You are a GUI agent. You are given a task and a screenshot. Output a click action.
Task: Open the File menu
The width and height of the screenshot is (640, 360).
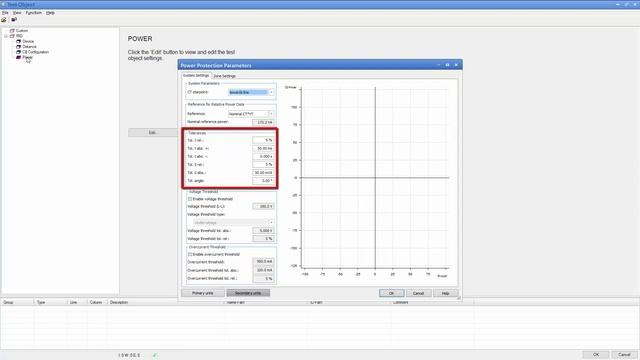[5, 13]
